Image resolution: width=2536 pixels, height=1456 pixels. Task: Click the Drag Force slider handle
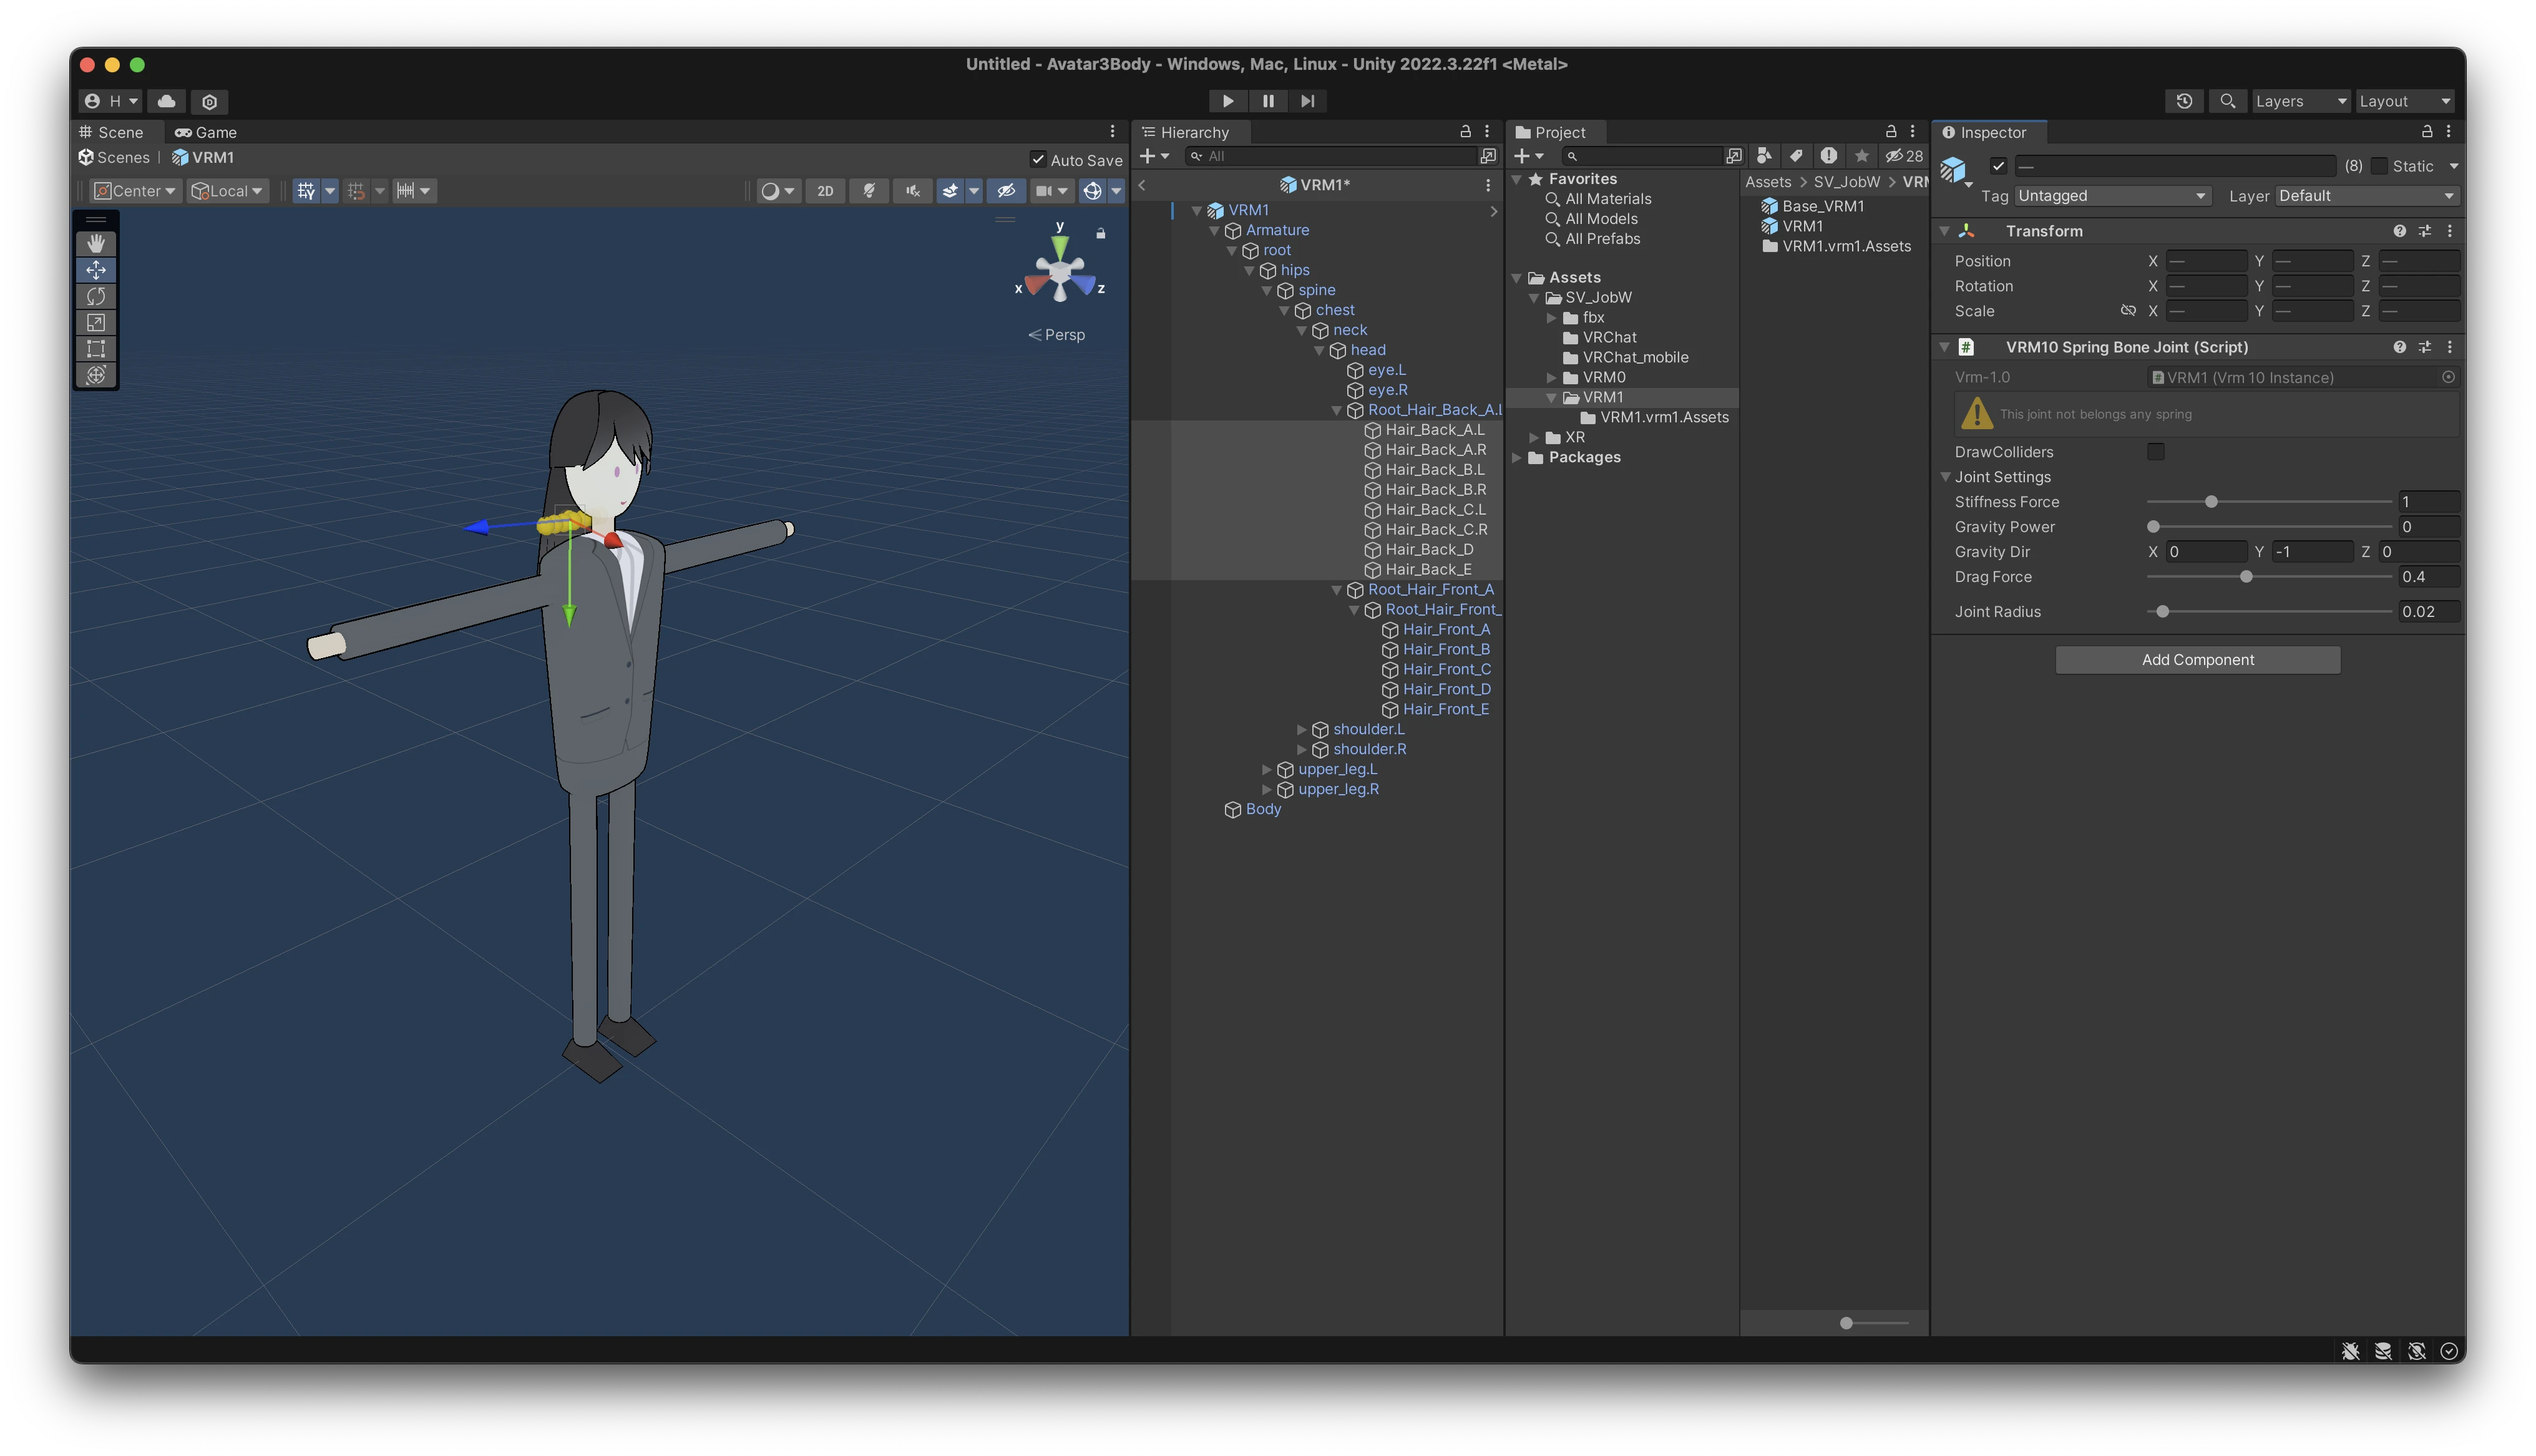click(x=2246, y=577)
